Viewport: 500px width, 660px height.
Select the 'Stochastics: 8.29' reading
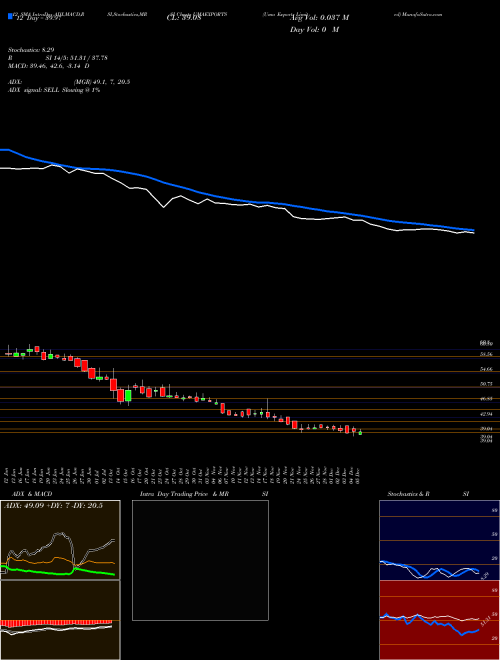pyautogui.click(x=33, y=50)
